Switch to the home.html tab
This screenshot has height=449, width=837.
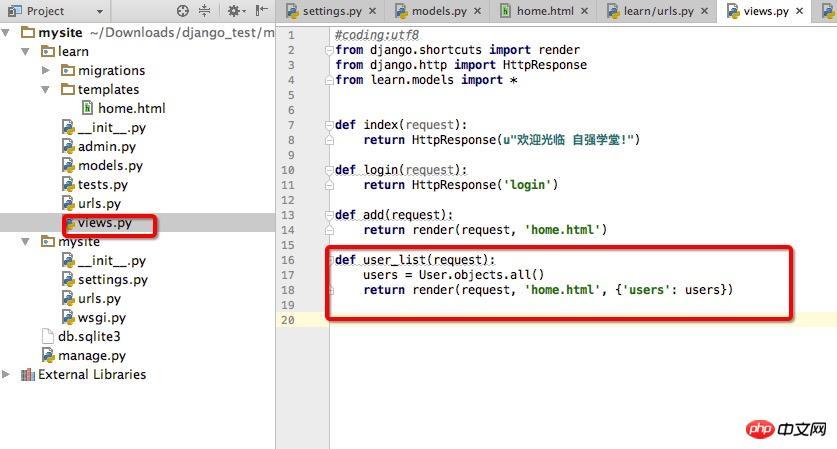pyautogui.click(x=545, y=11)
